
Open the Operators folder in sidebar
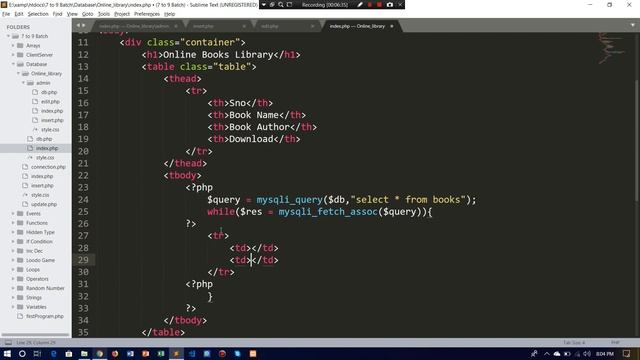point(37,279)
